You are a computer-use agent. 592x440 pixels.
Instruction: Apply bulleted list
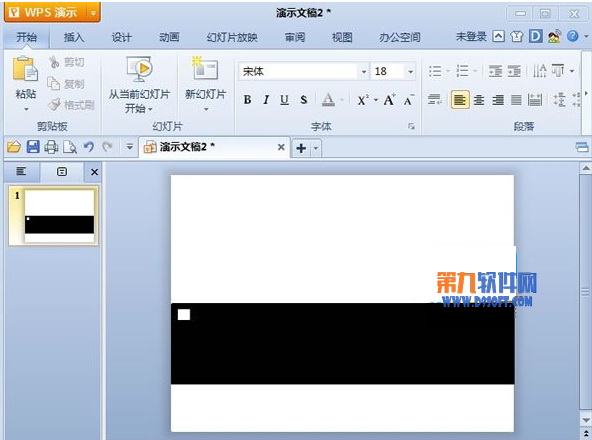tap(435, 71)
